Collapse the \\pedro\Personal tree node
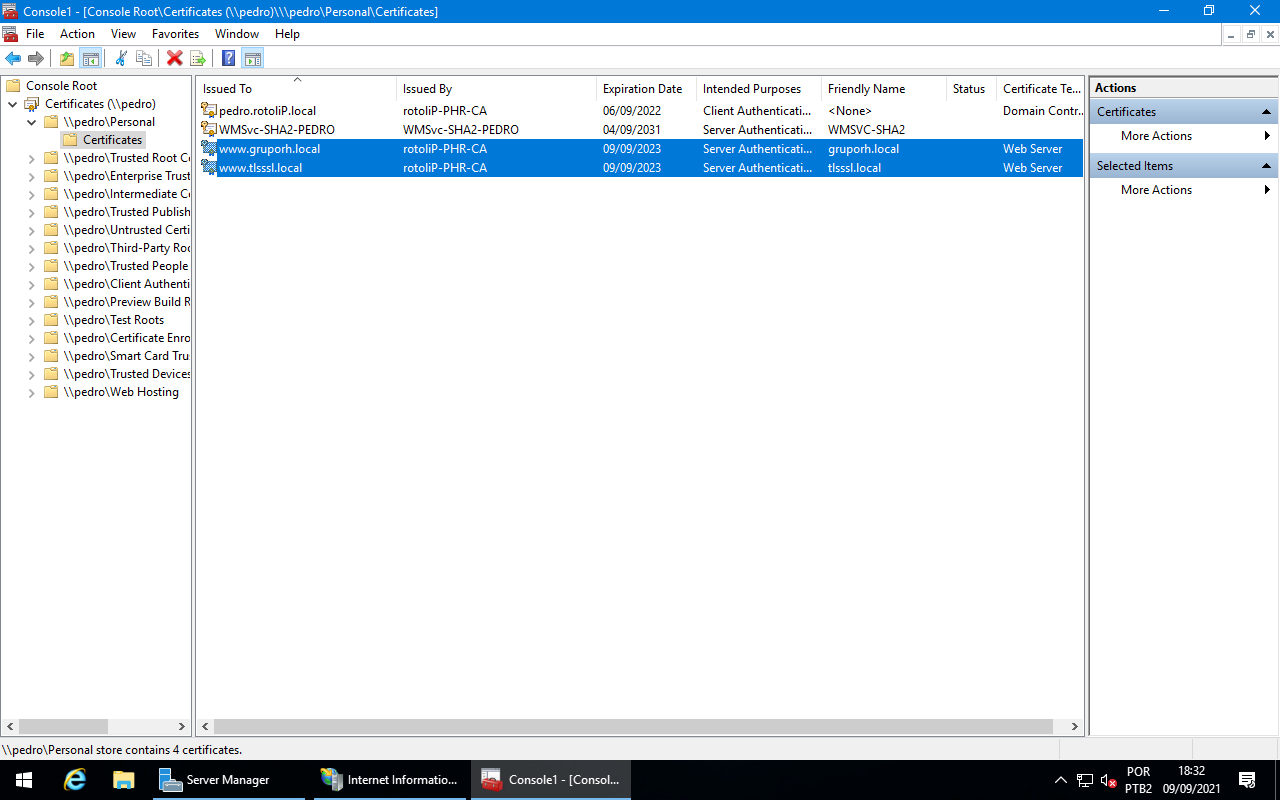The image size is (1280, 800). click(x=31, y=122)
